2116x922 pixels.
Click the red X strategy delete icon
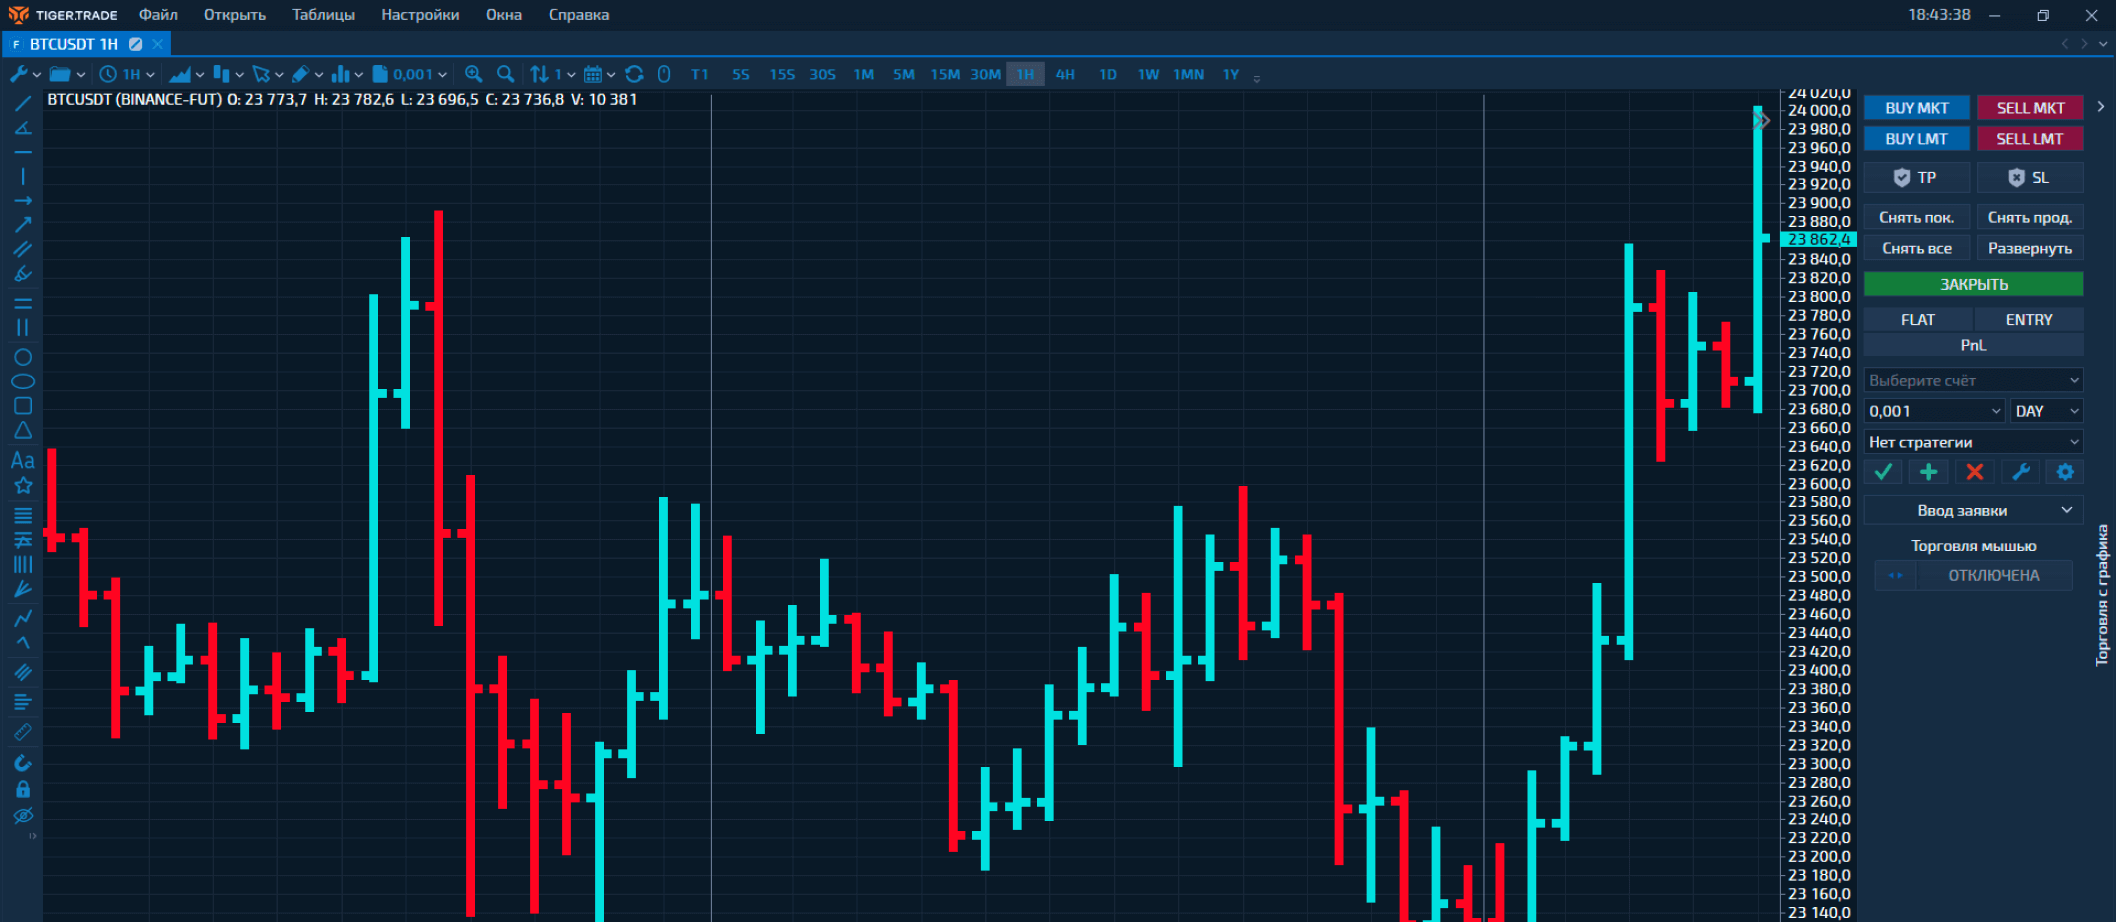[1974, 472]
